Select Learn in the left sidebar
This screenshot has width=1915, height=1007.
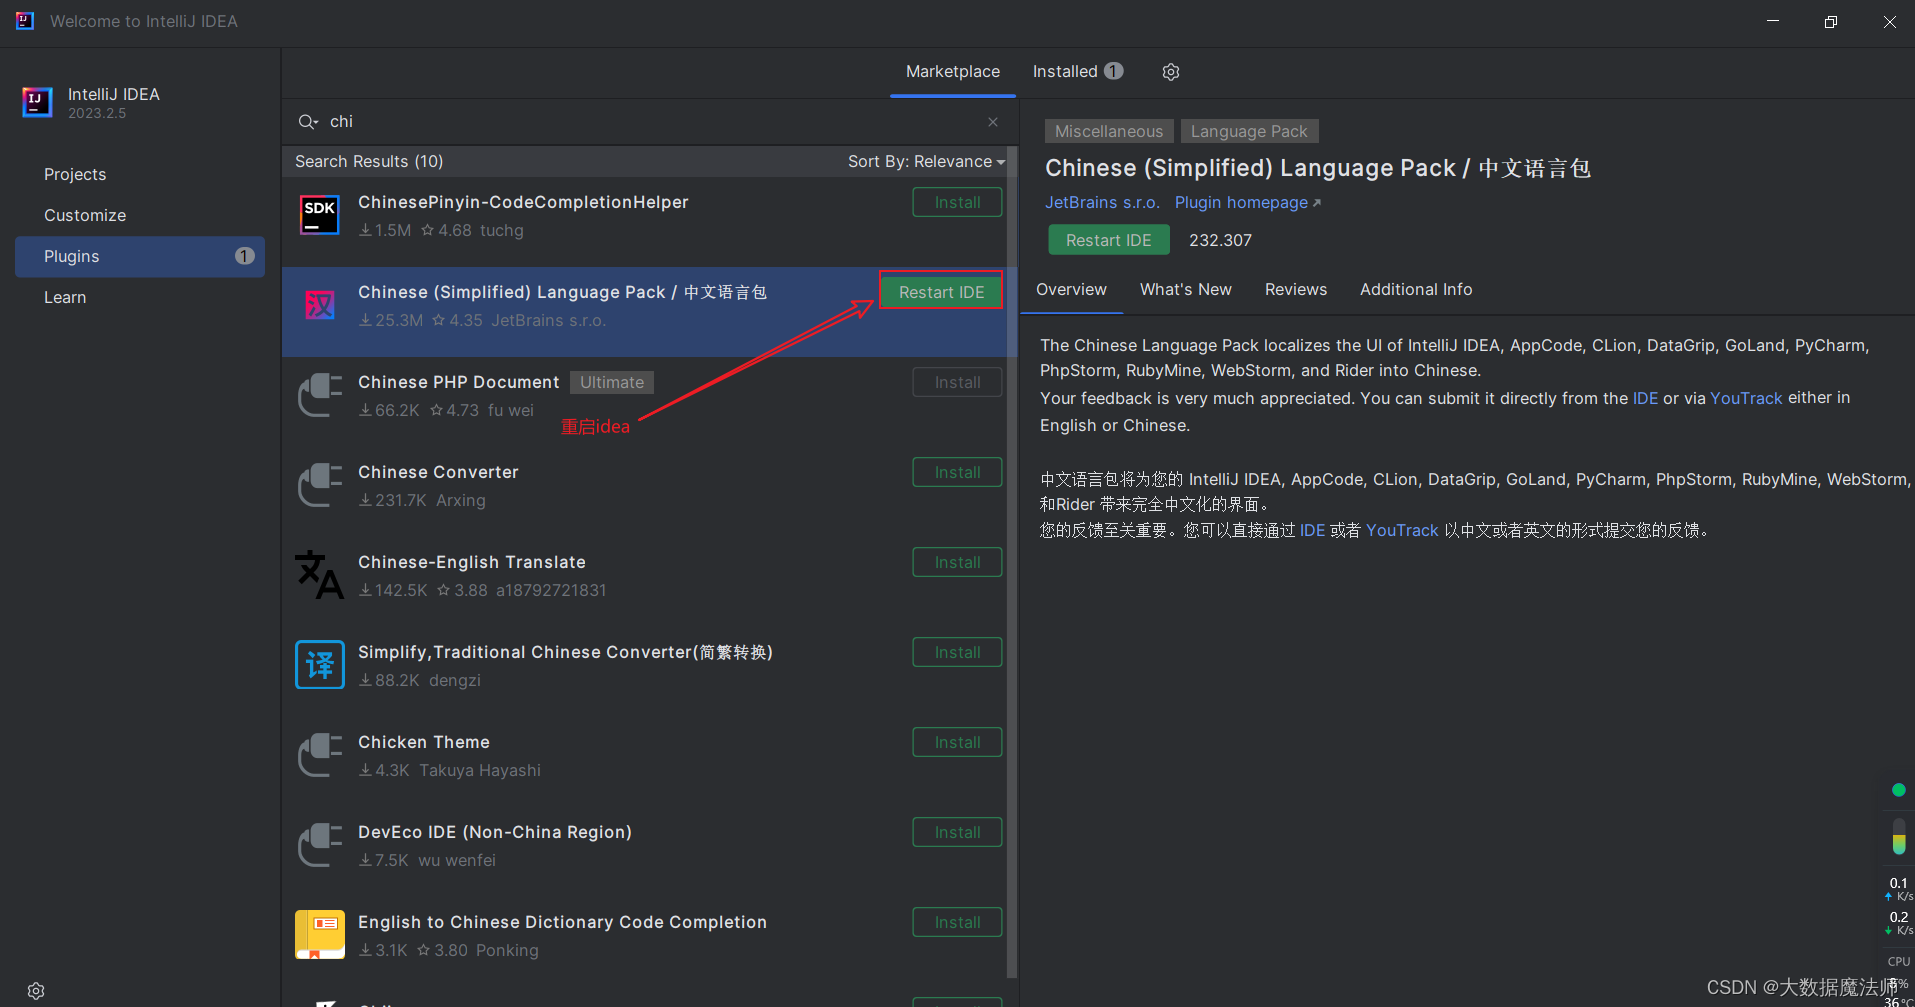(140, 297)
